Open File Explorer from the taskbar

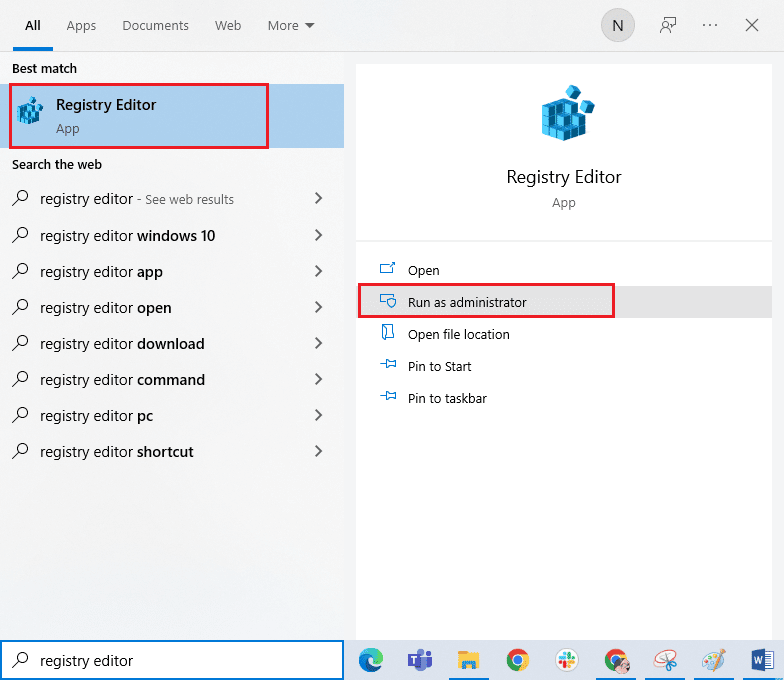tap(468, 660)
